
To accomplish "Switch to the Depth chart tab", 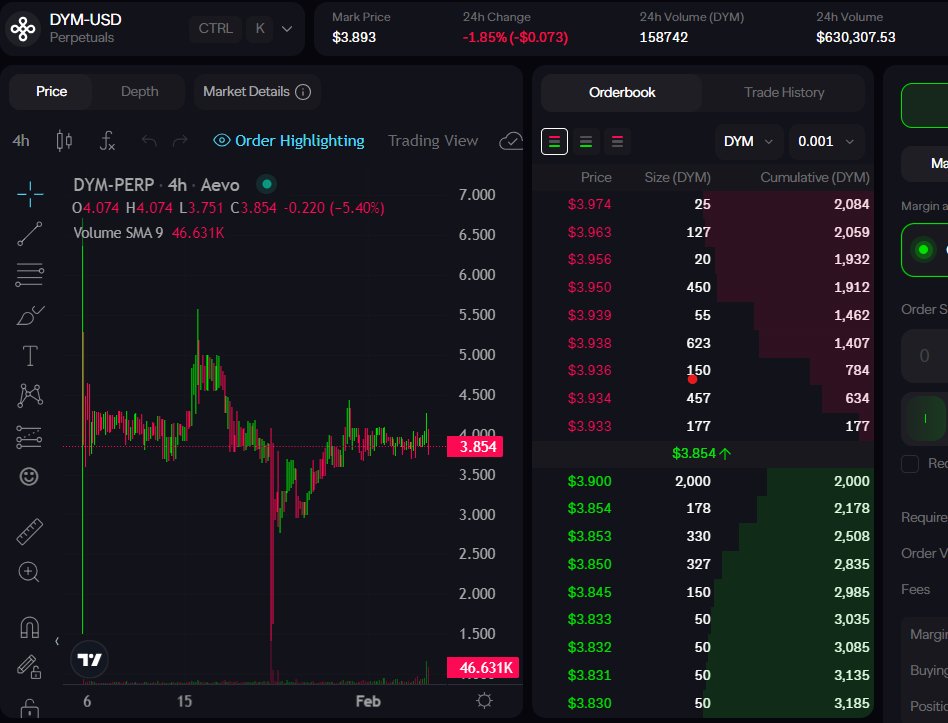I will pos(140,92).
